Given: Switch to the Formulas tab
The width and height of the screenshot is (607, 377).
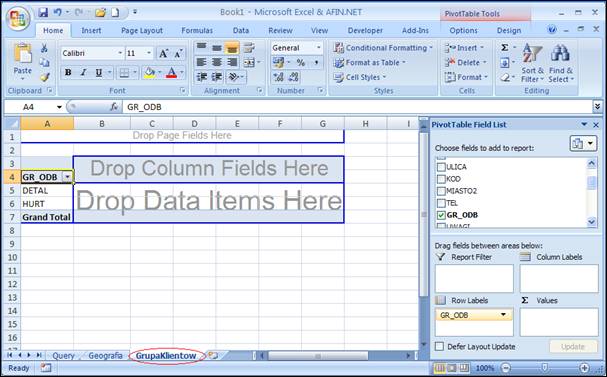Looking at the screenshot, I should [x=197, y=31].
